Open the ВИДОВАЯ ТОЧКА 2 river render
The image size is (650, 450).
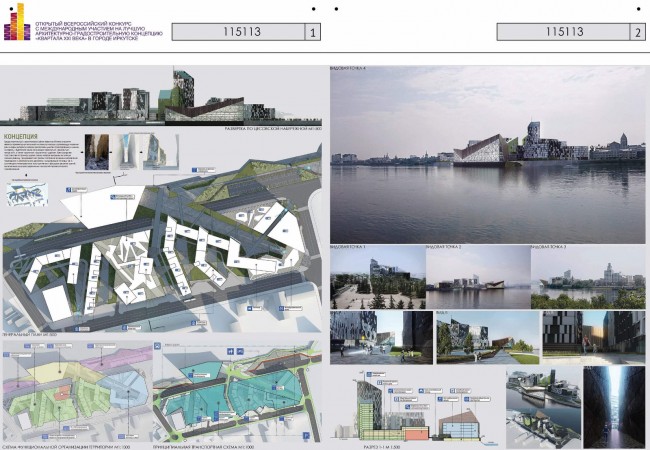click(x=478, y=277)
